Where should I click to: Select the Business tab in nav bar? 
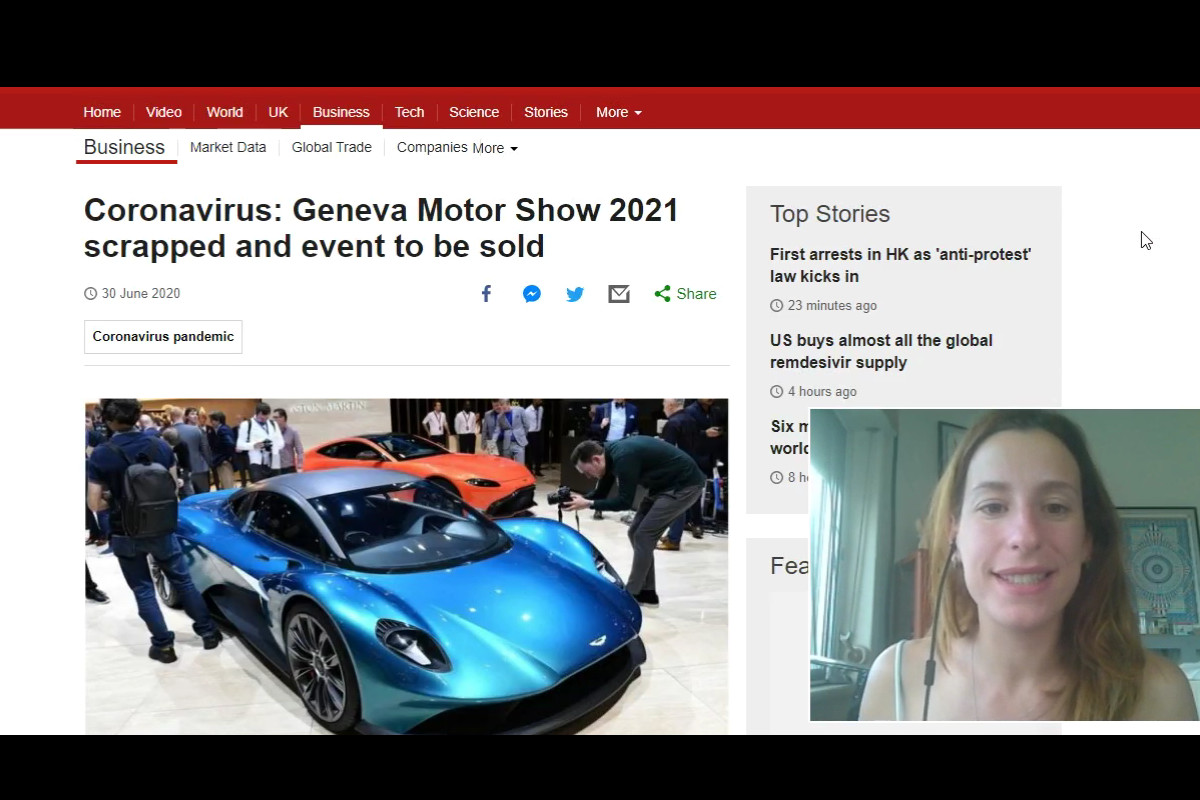tap(341, 112)
